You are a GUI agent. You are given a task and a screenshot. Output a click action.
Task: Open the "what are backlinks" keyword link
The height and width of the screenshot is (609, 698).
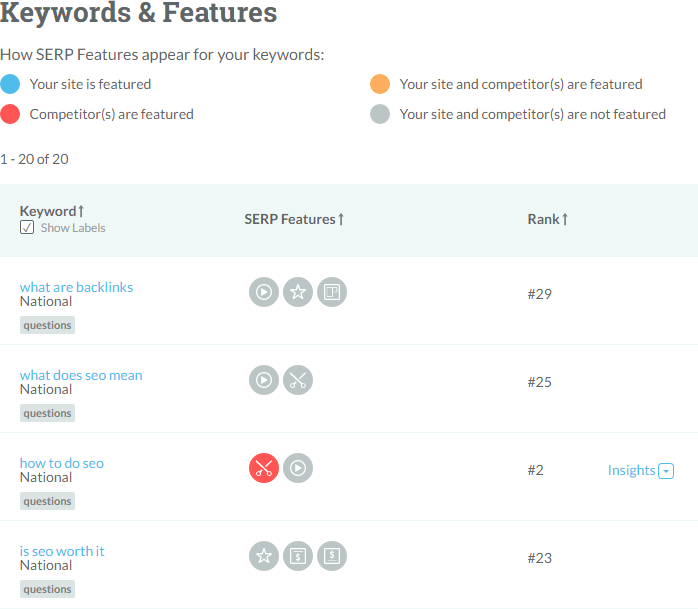click(x=76, y=287)
